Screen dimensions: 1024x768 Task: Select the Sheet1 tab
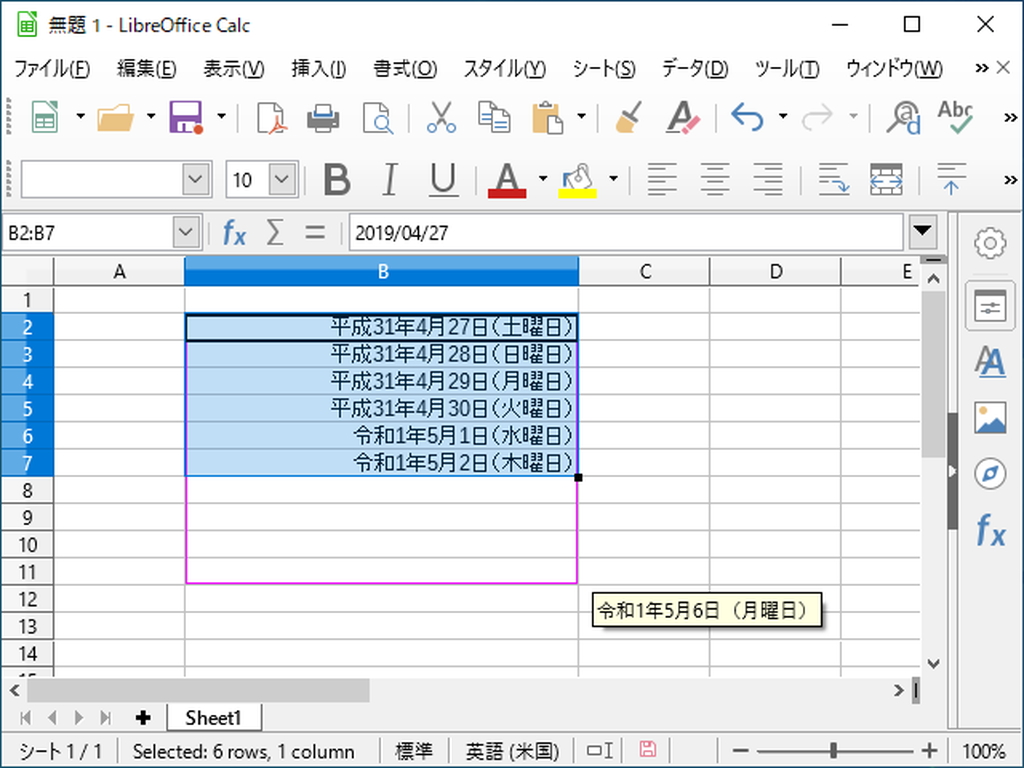213,717
